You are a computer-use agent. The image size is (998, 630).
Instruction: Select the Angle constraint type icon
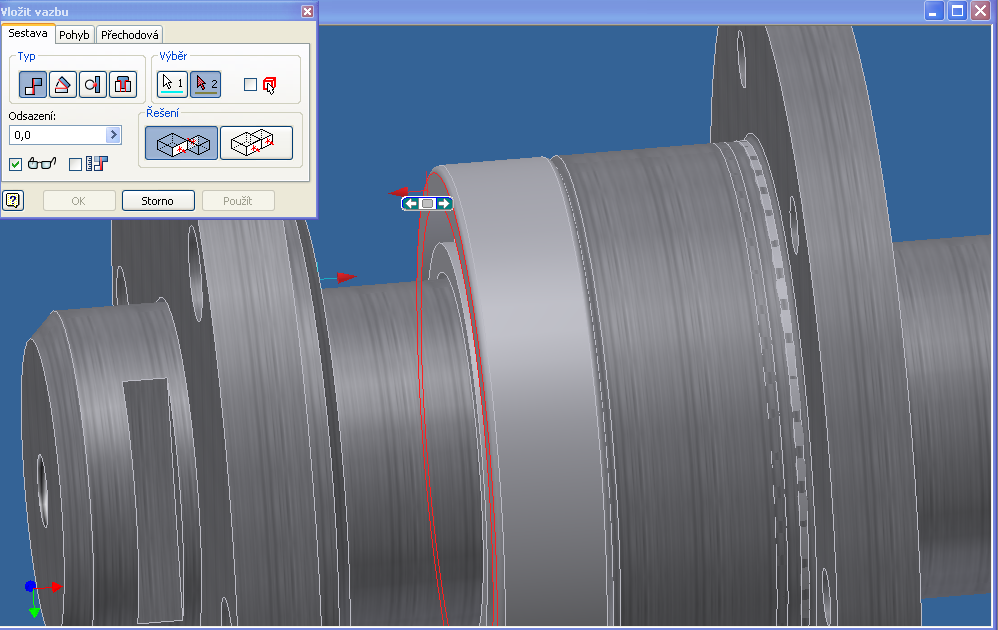[x=62, y=85]
